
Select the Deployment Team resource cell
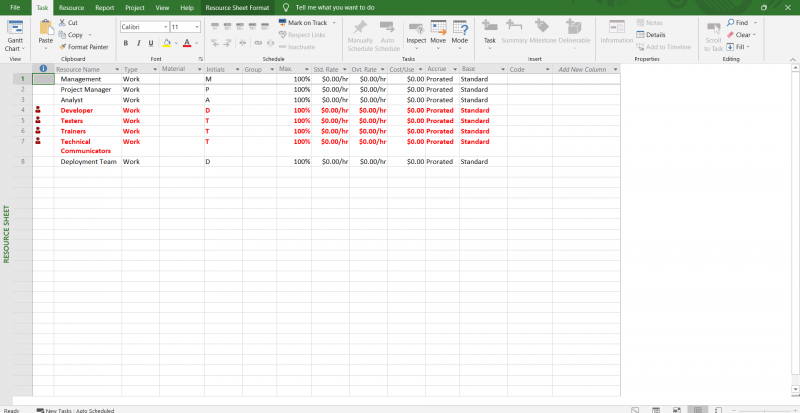point(88,161)
